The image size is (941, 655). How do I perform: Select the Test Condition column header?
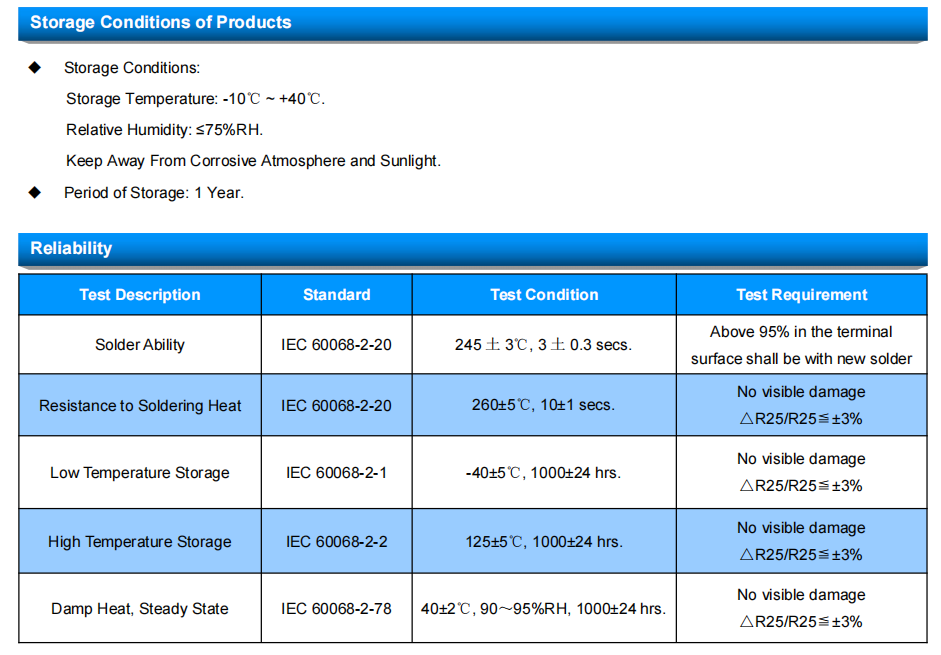click(544, 295)
